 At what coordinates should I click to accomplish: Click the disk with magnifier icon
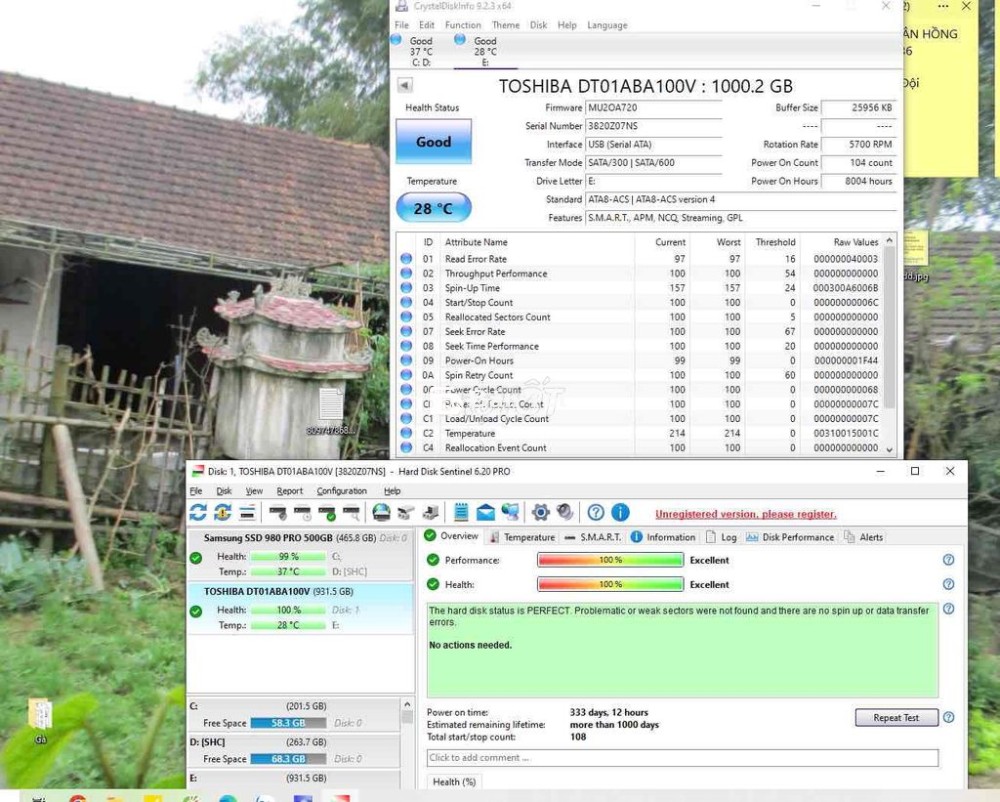point(351,512)
